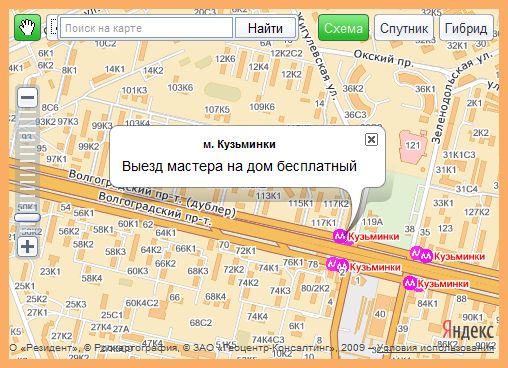Click the building label 127К2

(x=477, y=212)
